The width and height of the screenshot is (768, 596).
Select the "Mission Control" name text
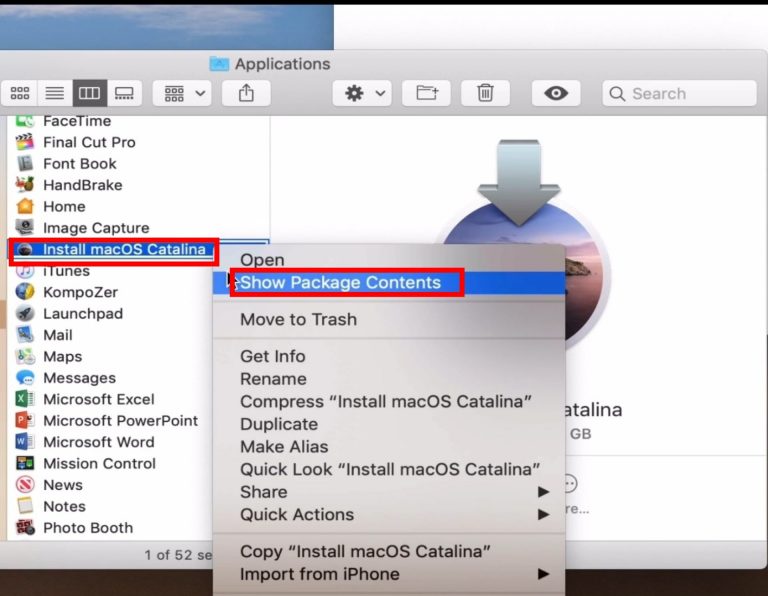click(99, 463)
